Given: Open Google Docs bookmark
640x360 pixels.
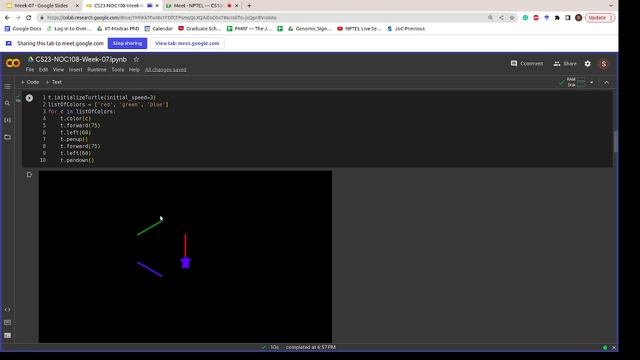Looking at the screenshot, I should point(23,29).
